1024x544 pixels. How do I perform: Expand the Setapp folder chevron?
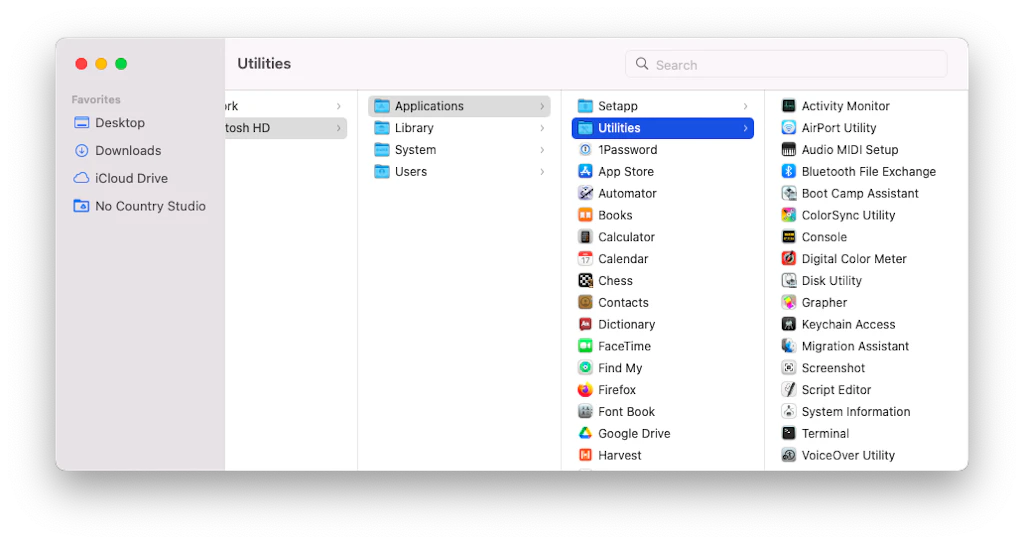745,106
